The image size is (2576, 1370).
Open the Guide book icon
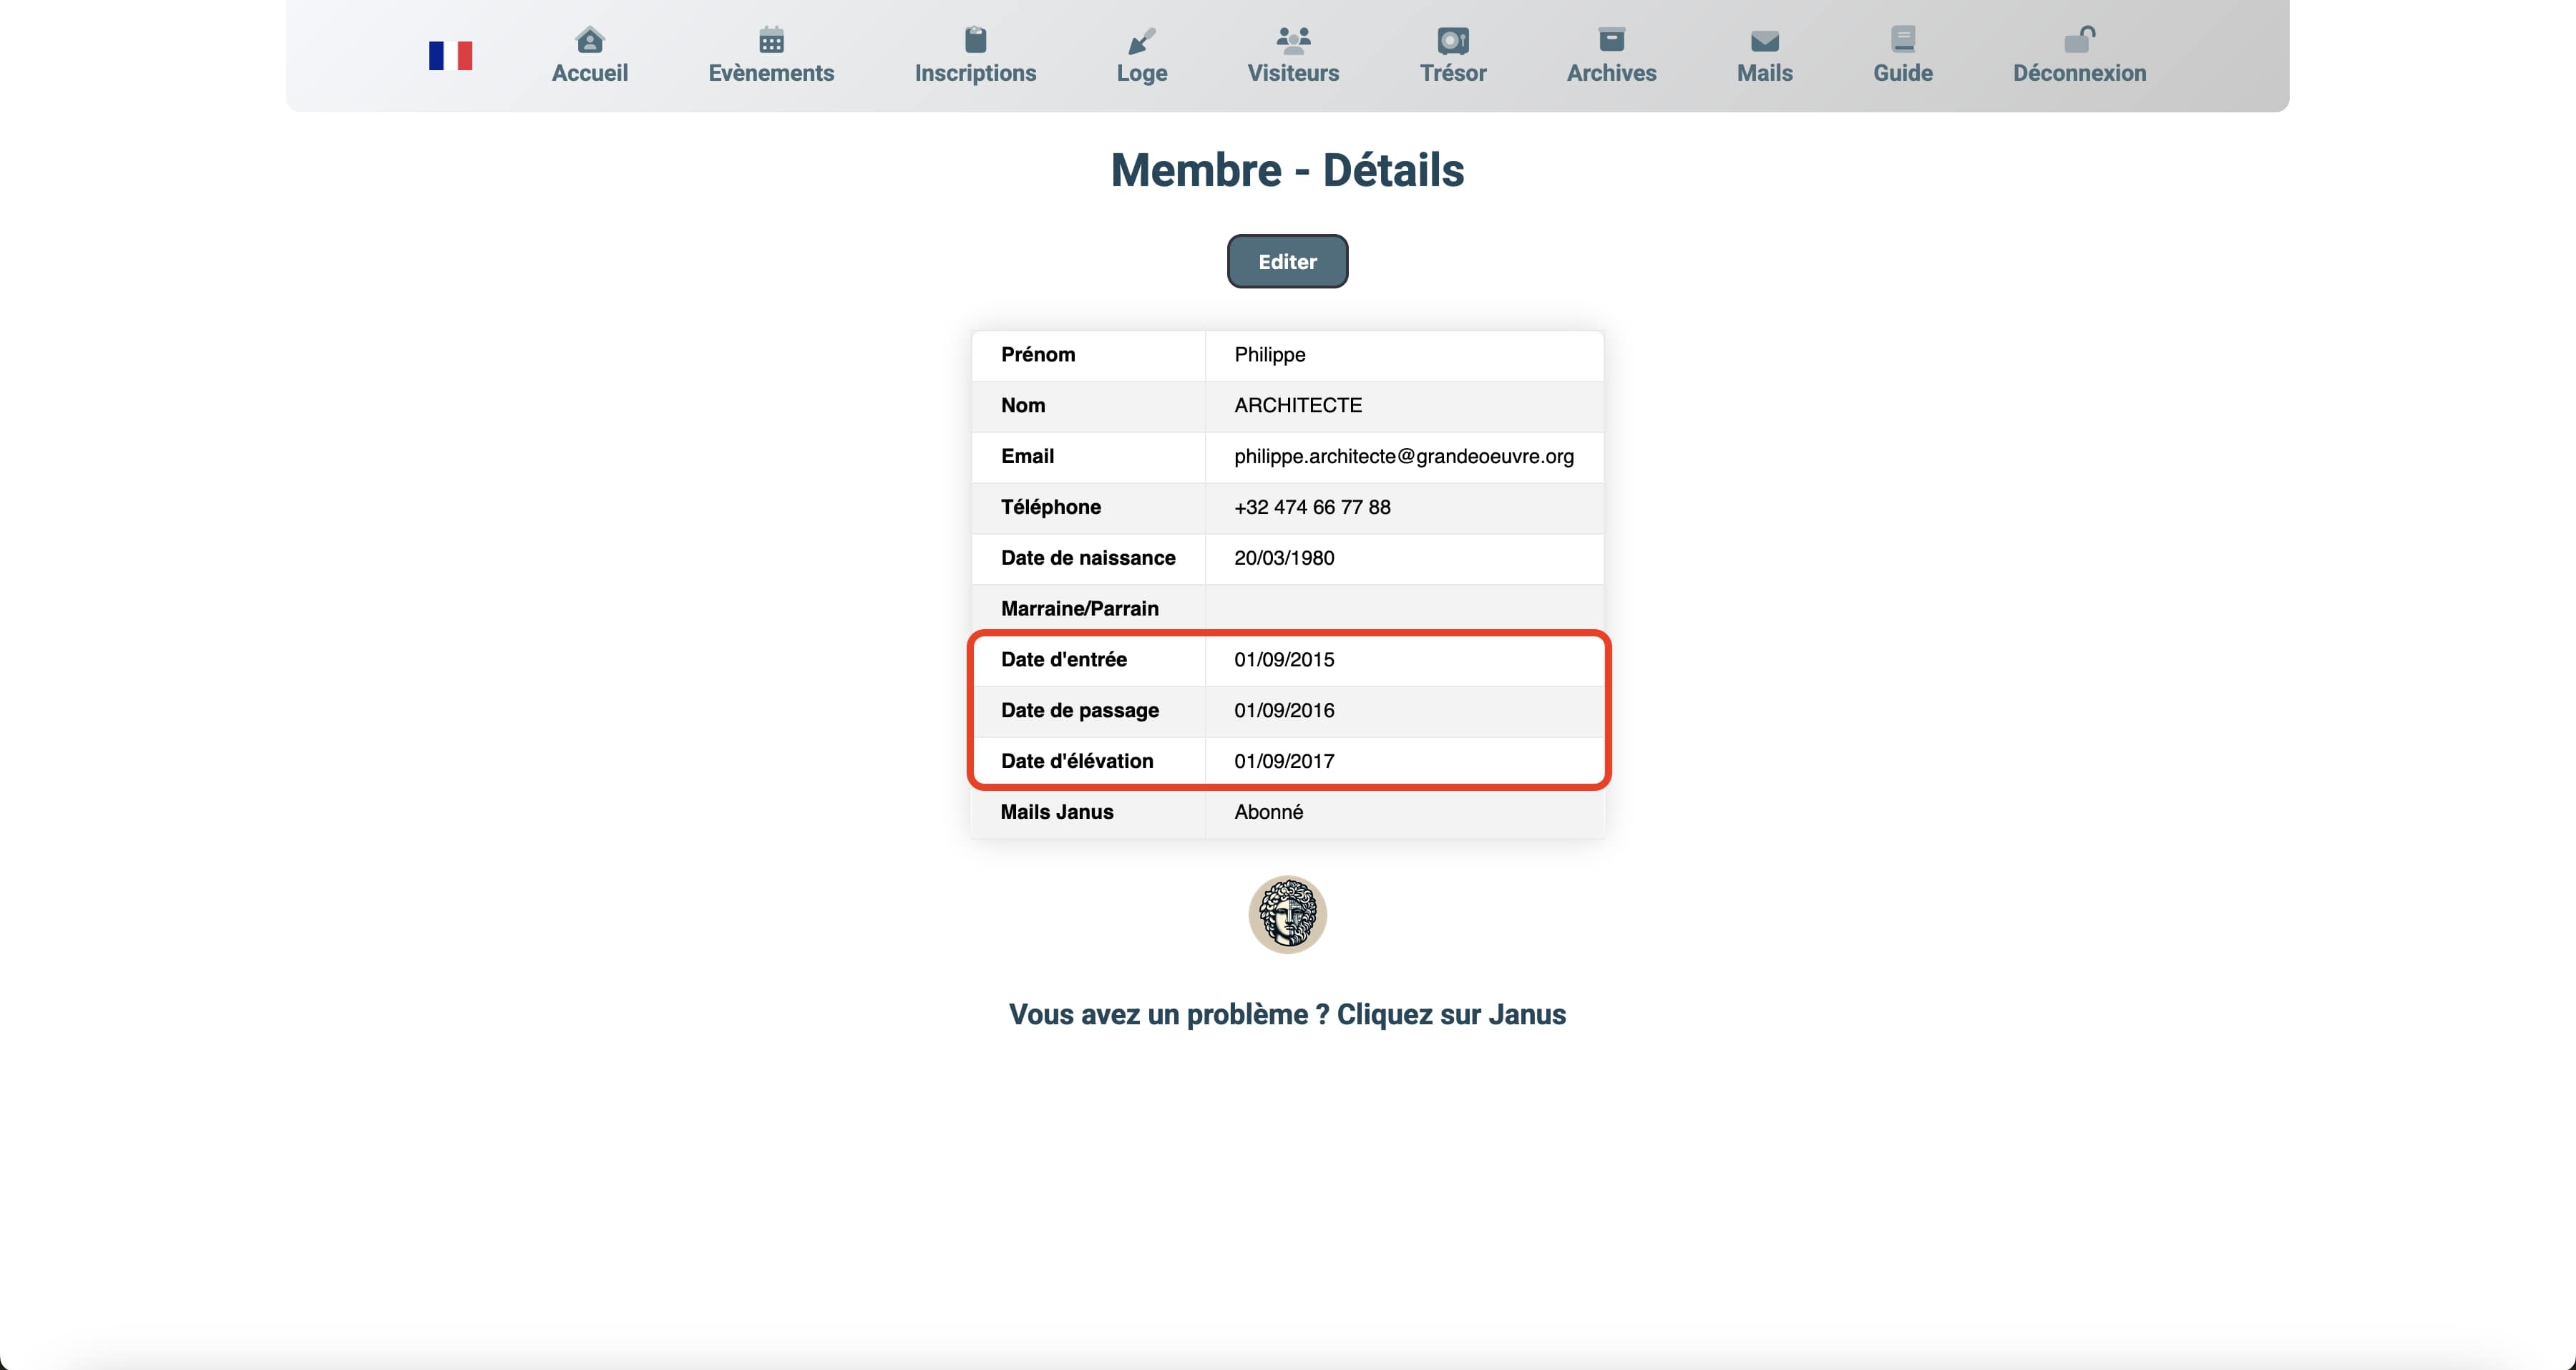[1902, 40]
